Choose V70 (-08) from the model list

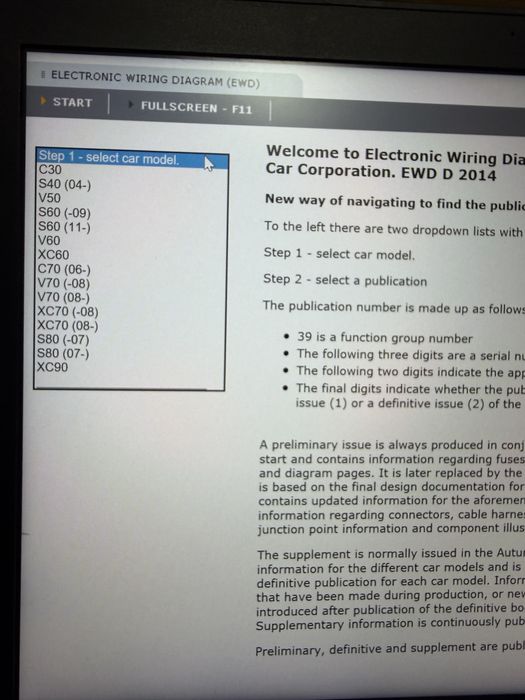pos(130,283)
